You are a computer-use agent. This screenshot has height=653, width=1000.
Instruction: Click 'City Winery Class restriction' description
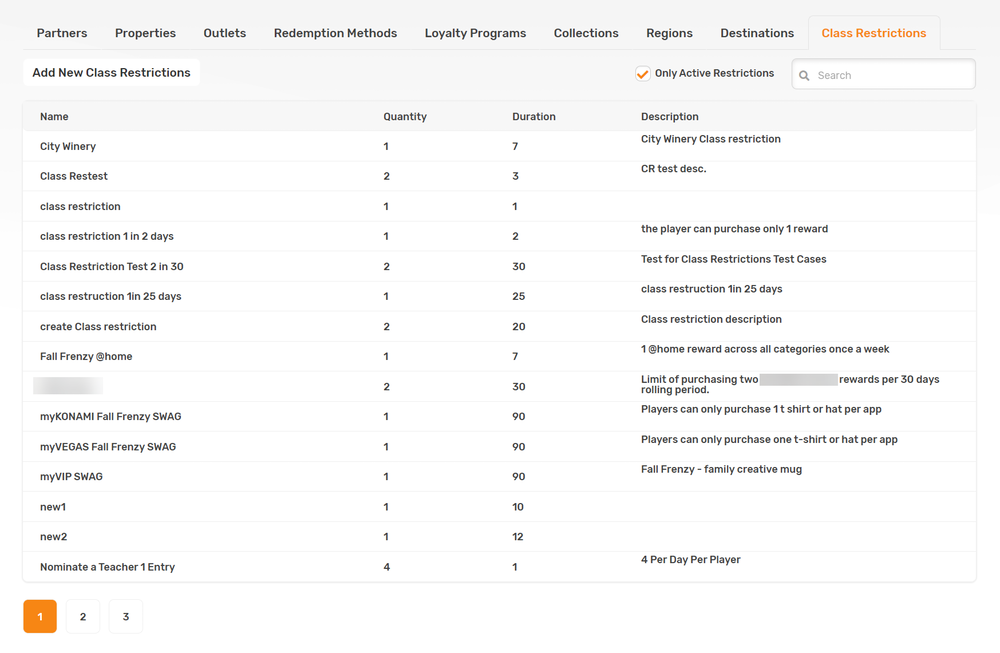(710, 139)
